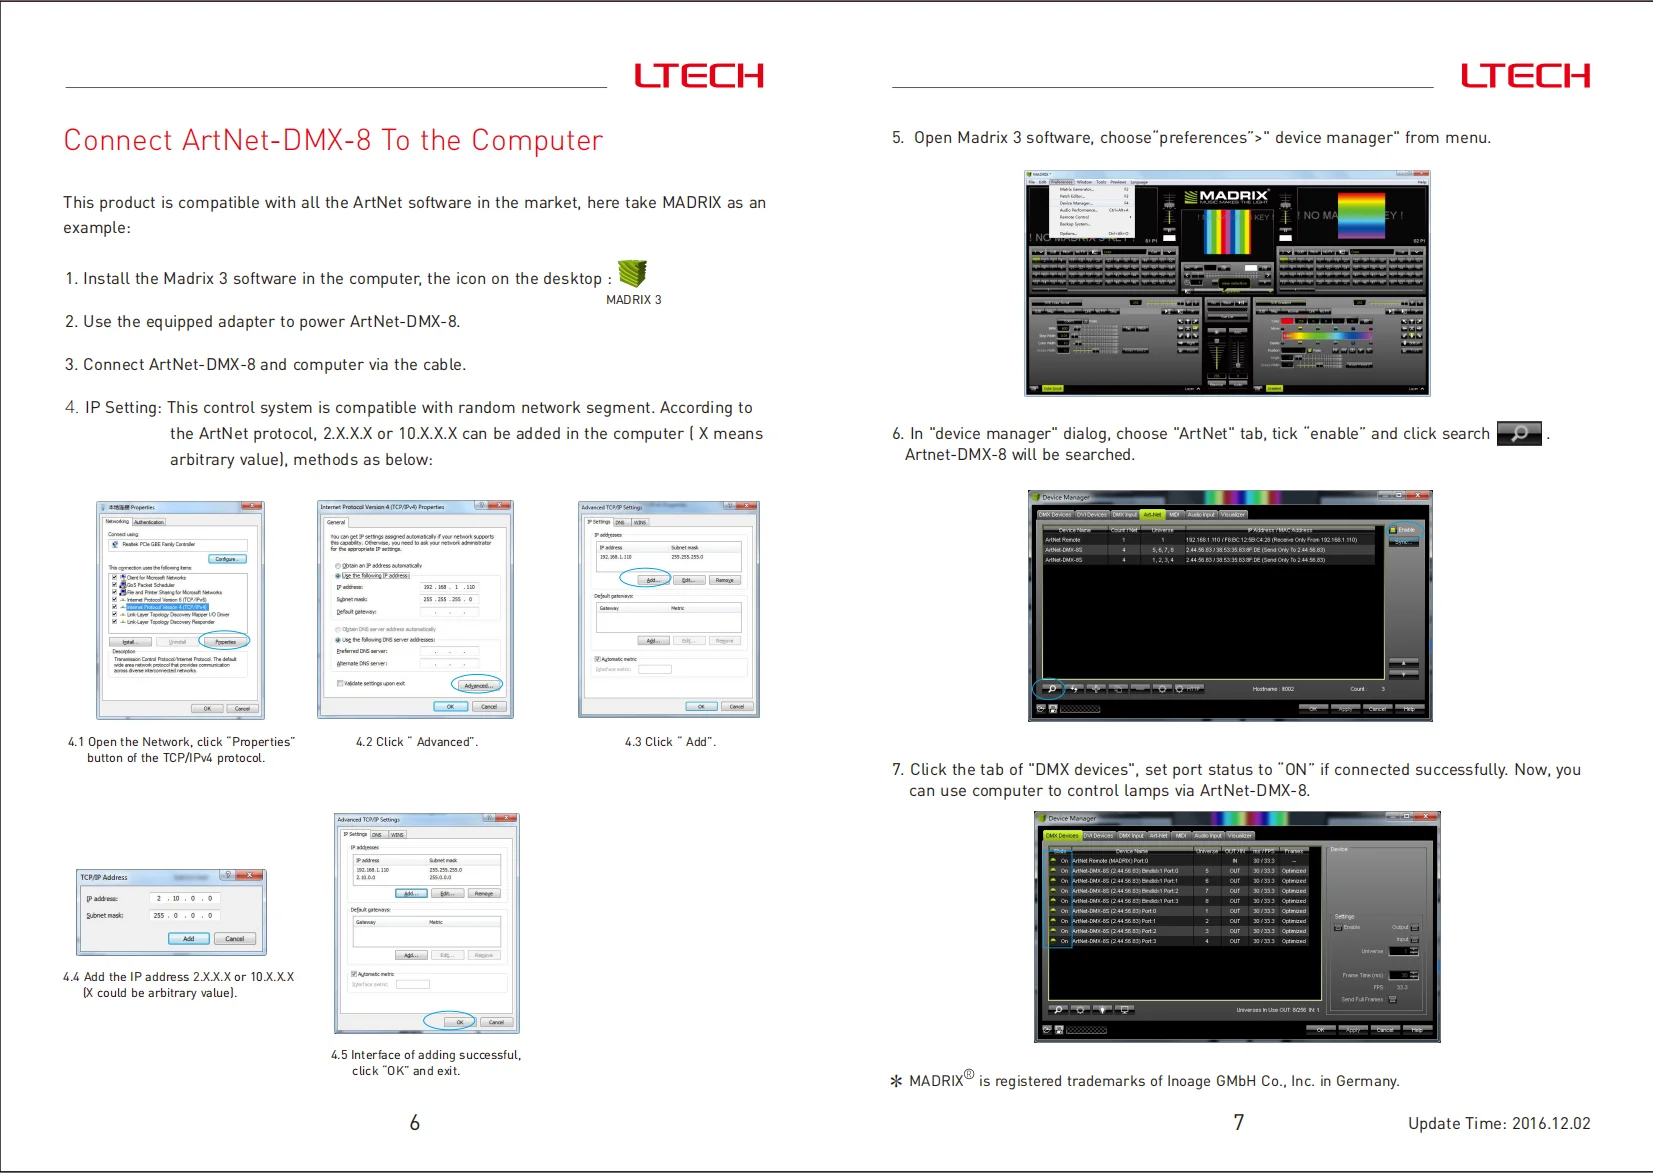Toggle the Output checkbox in DMX Devices settings
The height and width of the screenshot is (1173, 1654).
[x=1415, y=927]
